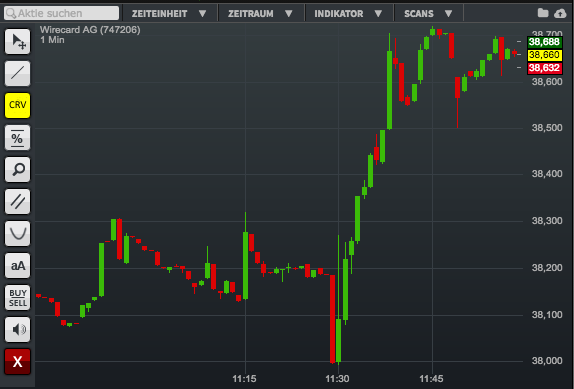The height and width of the screenshot is (389, 574).
Task: Select the parallel channel lines tool
Action: [18, 201]
